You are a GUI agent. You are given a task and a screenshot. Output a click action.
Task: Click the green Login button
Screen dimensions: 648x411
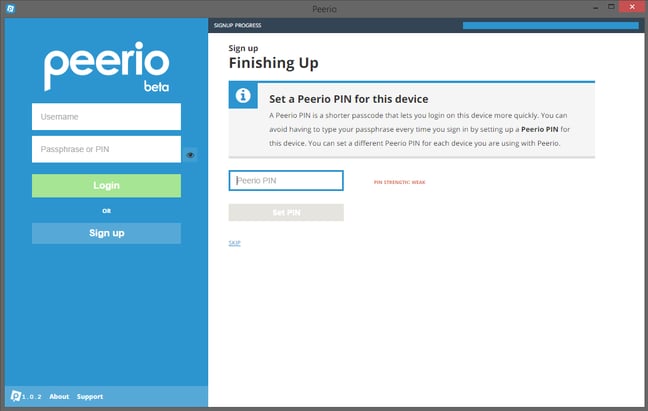pyautogui.click(x=106, y=185)
